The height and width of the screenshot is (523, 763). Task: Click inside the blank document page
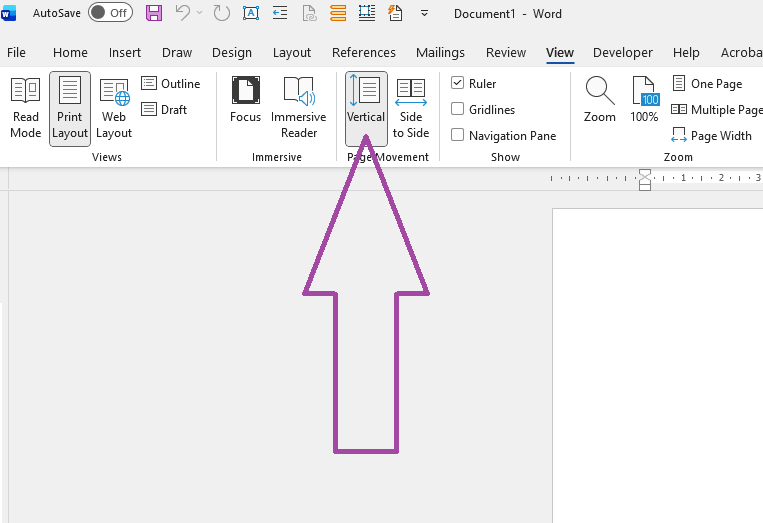pos(658,366)
